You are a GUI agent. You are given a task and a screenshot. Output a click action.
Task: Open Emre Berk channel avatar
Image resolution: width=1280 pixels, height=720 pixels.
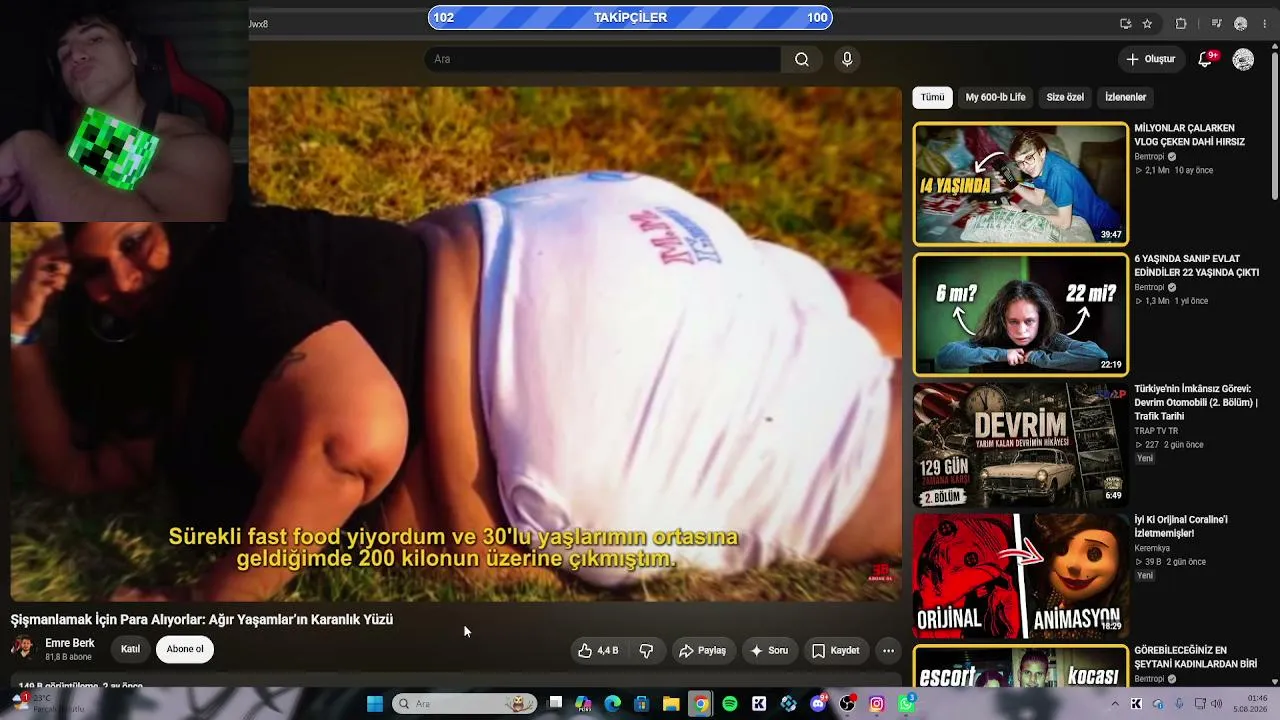pyautogui.click(x=22, y=648)
